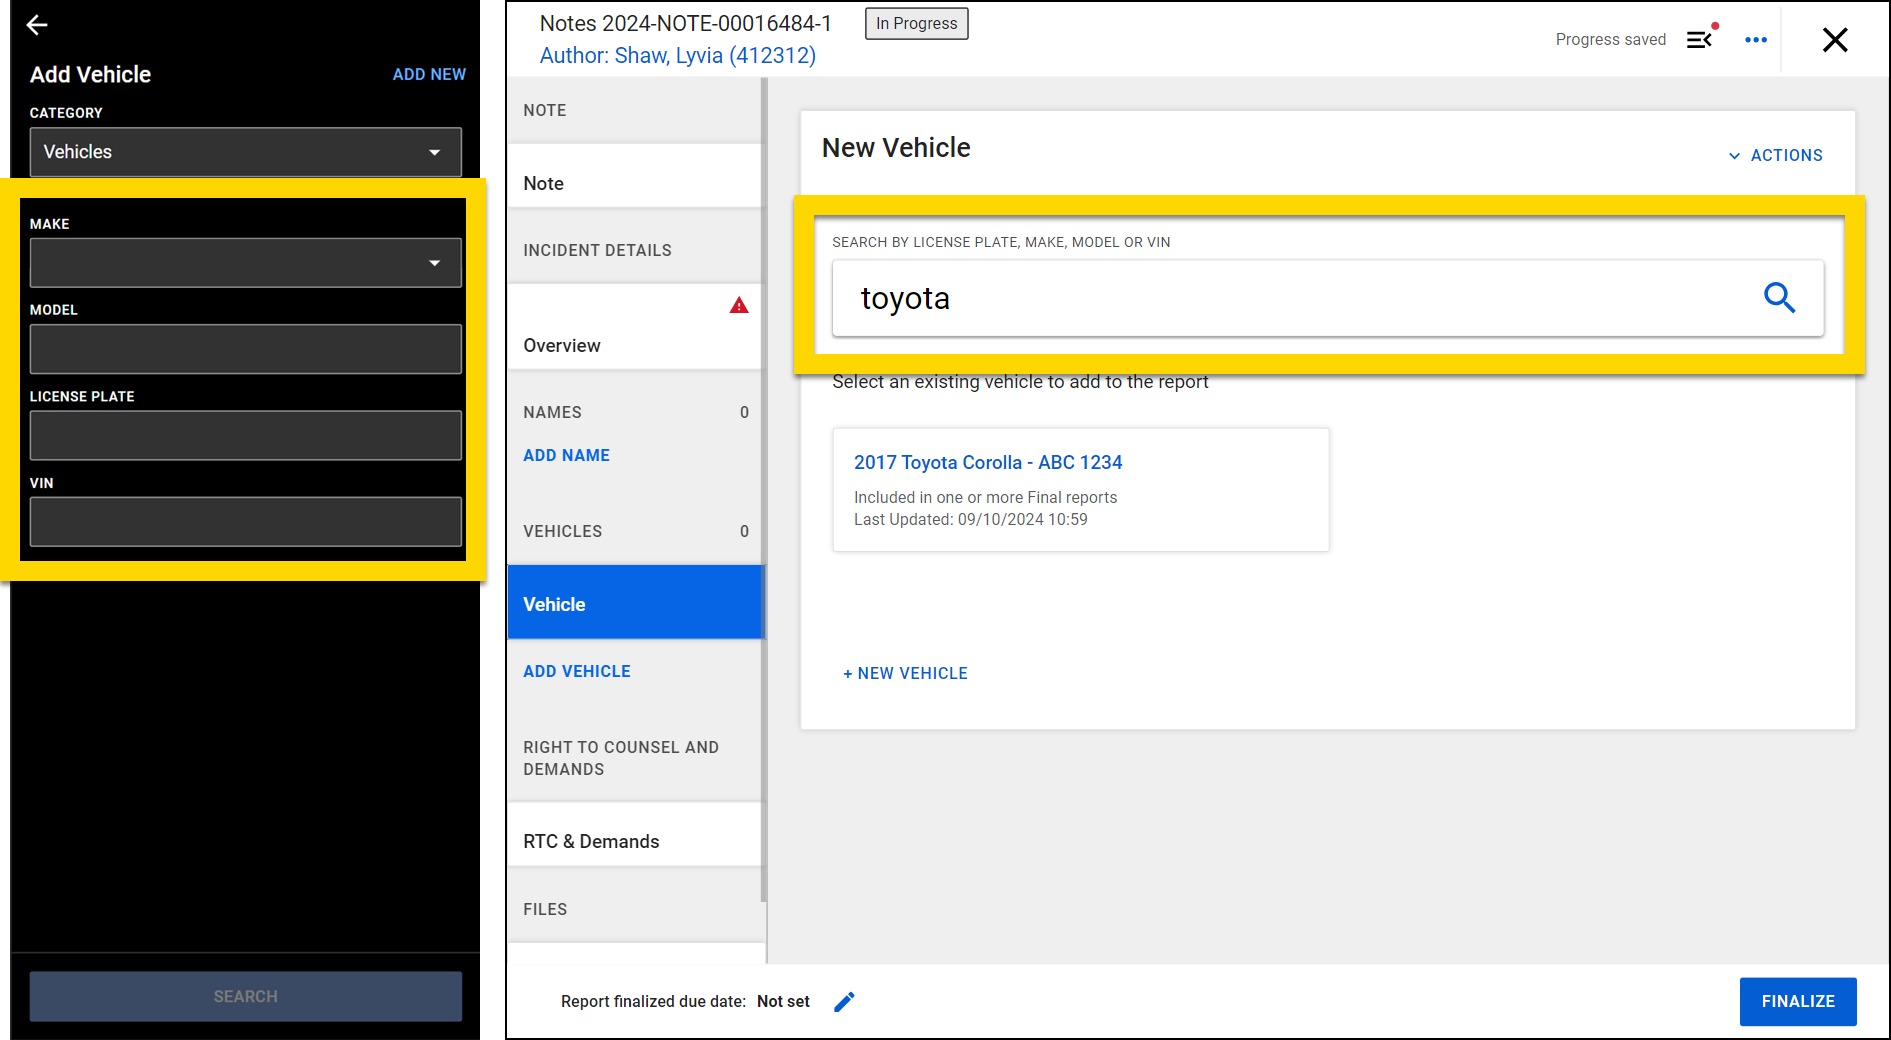The height and width of the screenshot is (1040, 1891).
Task: Click the + New Vehicle link
Action: pyautogui.click(x=905, y=674)
